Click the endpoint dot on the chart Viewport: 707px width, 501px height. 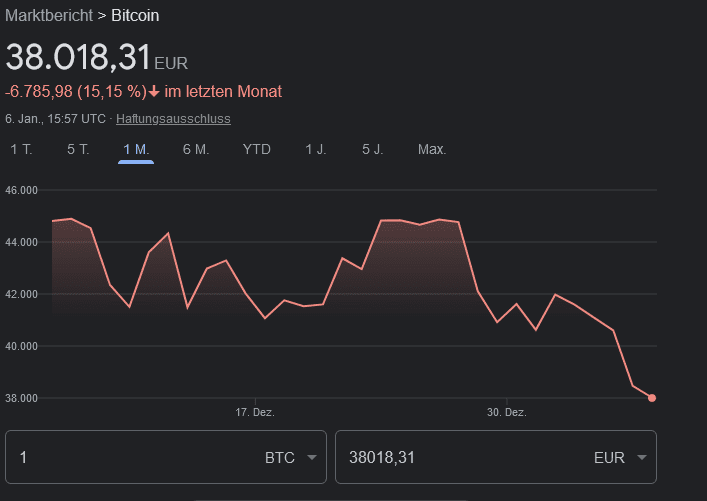652,398
